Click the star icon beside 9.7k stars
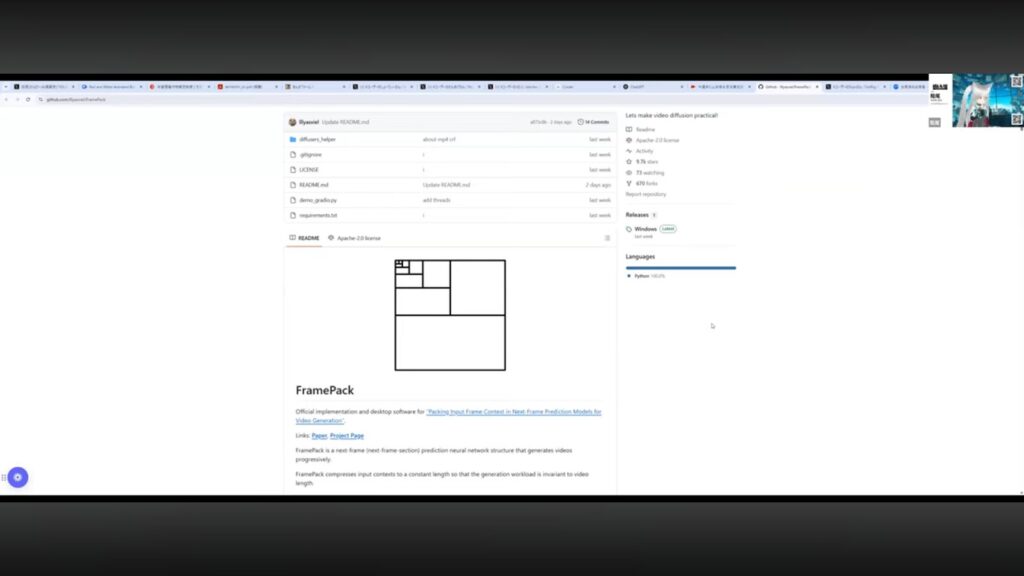Screen dimensions: 1024x576 point(629,162)
